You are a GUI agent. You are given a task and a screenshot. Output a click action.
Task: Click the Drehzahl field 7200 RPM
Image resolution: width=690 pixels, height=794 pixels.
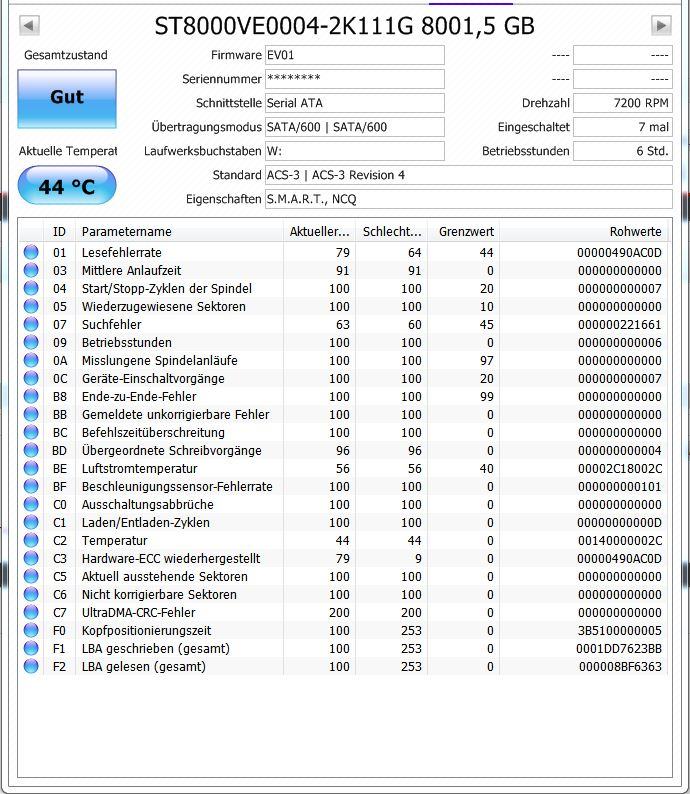(x=623, y=103)
